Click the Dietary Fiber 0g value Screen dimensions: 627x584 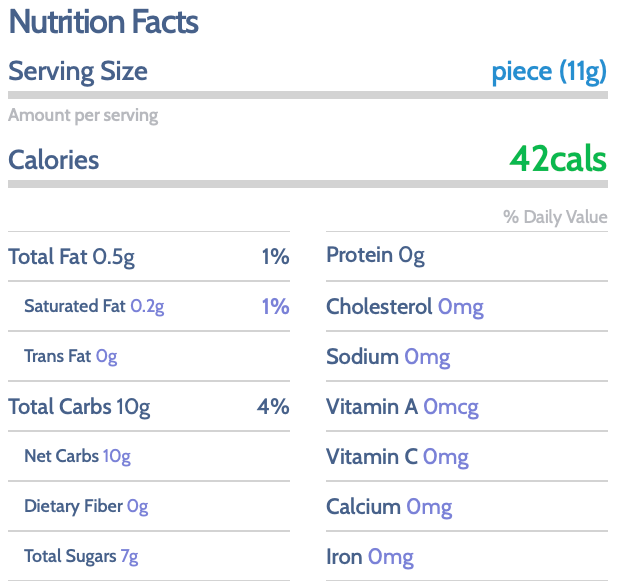(138, 506)
